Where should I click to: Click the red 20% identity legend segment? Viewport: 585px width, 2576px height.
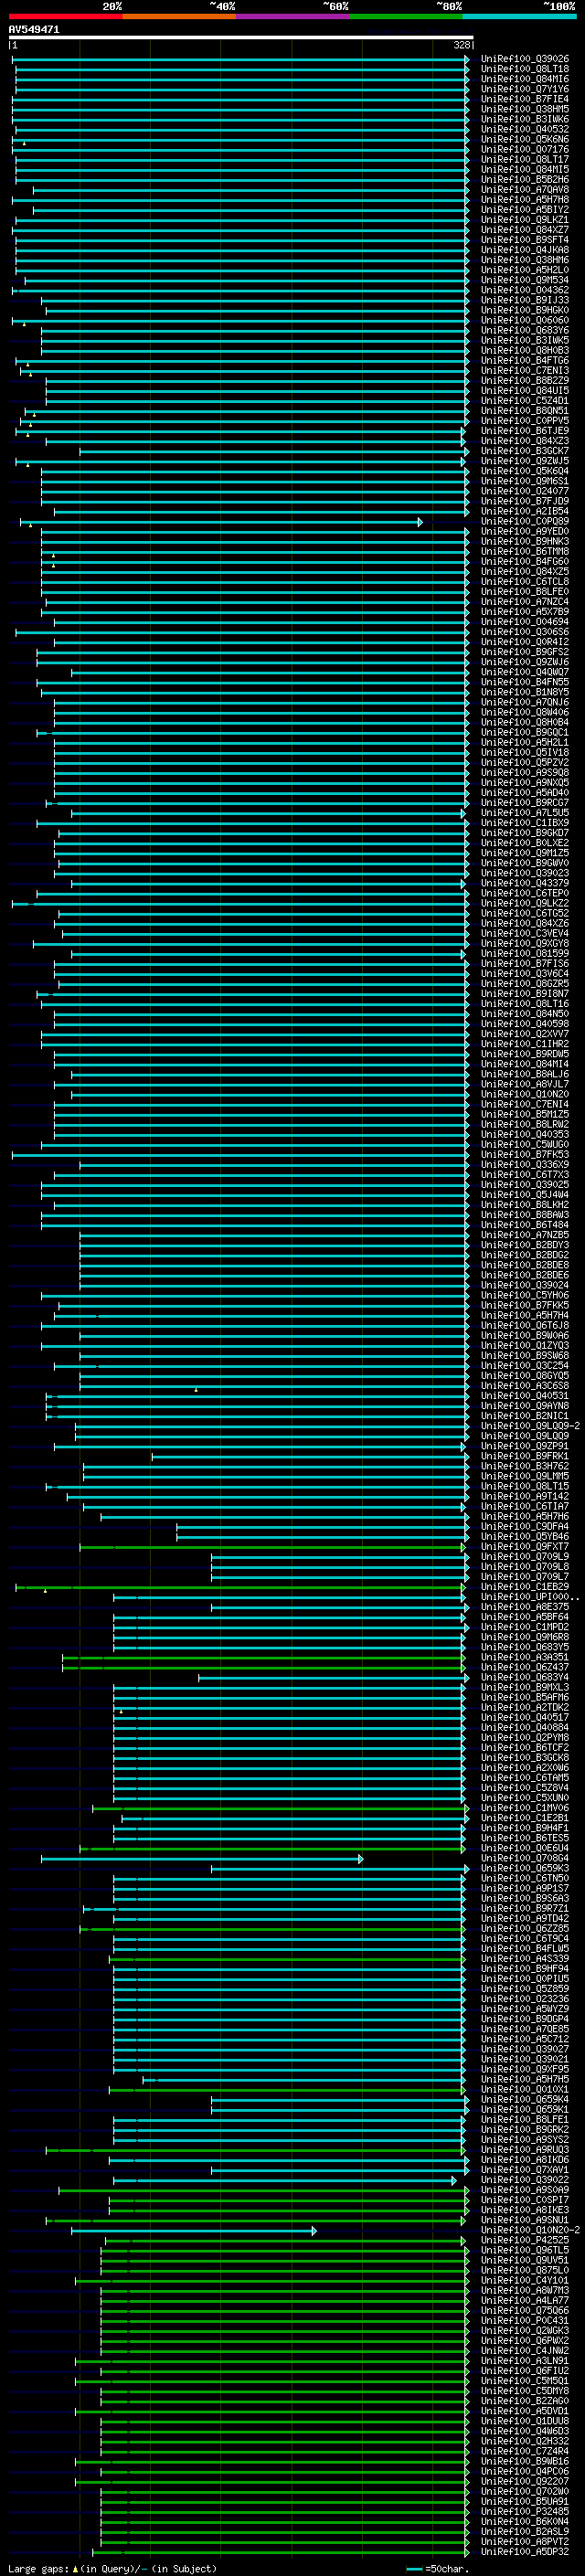pyautogui.click(x=65, y=16)
